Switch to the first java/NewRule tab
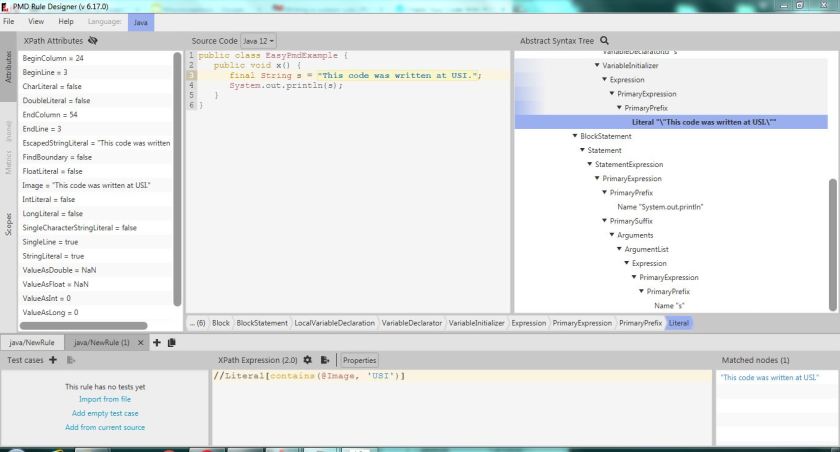Image resolution: width=840 pixels, height=452 pixels. pyautogui.click(x=32, y=343)
